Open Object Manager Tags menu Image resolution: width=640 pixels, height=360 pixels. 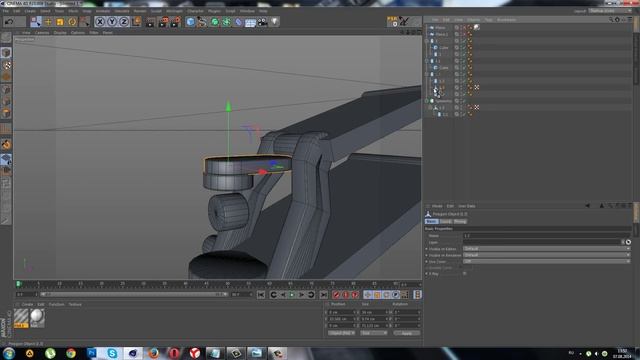pyautogui.click(x=488, y=20)
